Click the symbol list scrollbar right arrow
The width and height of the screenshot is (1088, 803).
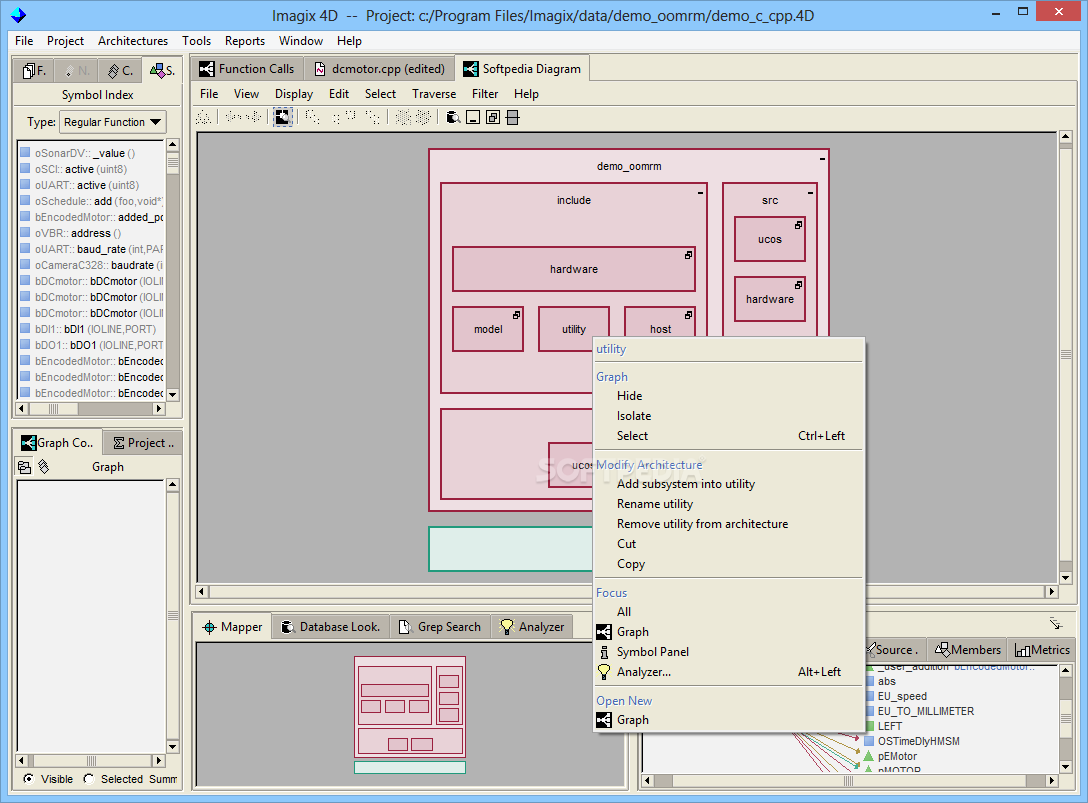click(159, 409)
